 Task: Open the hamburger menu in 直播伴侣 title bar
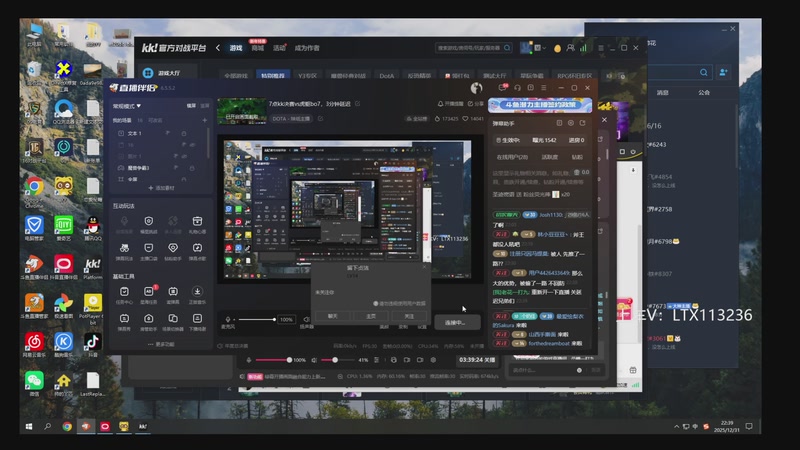[x=544, y=88]
